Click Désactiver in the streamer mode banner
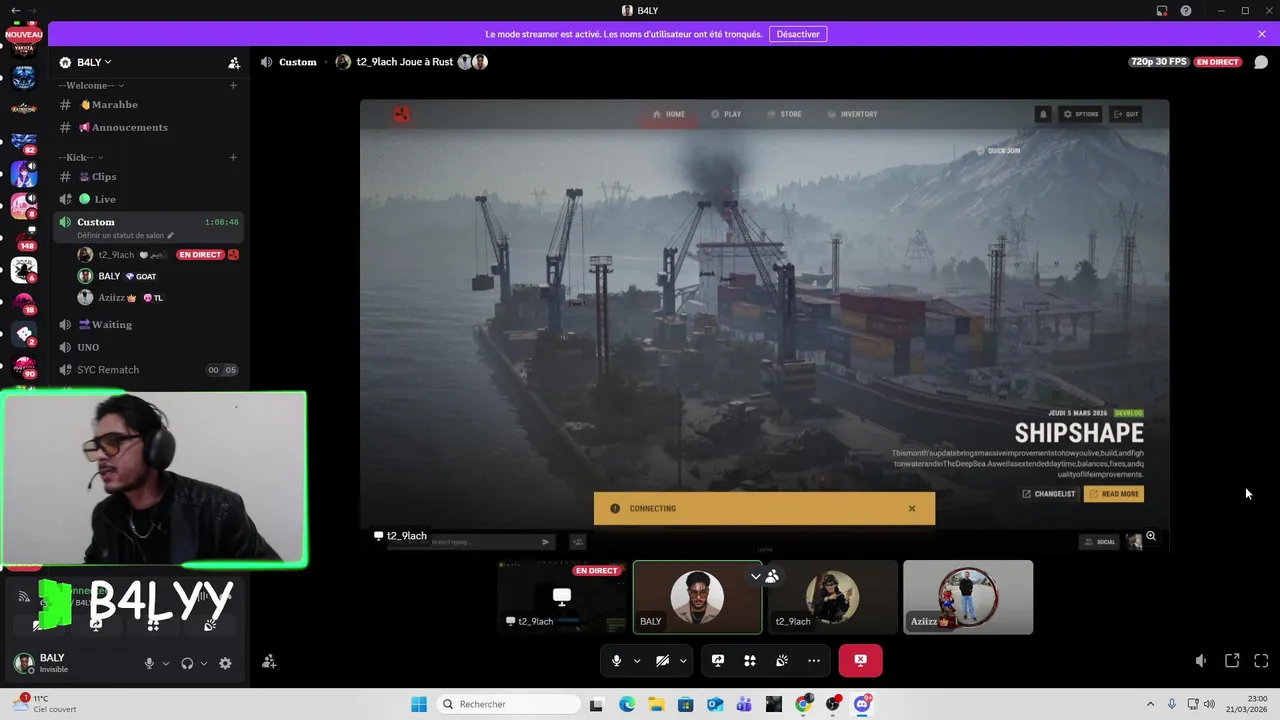 click(x=798, y=34)
